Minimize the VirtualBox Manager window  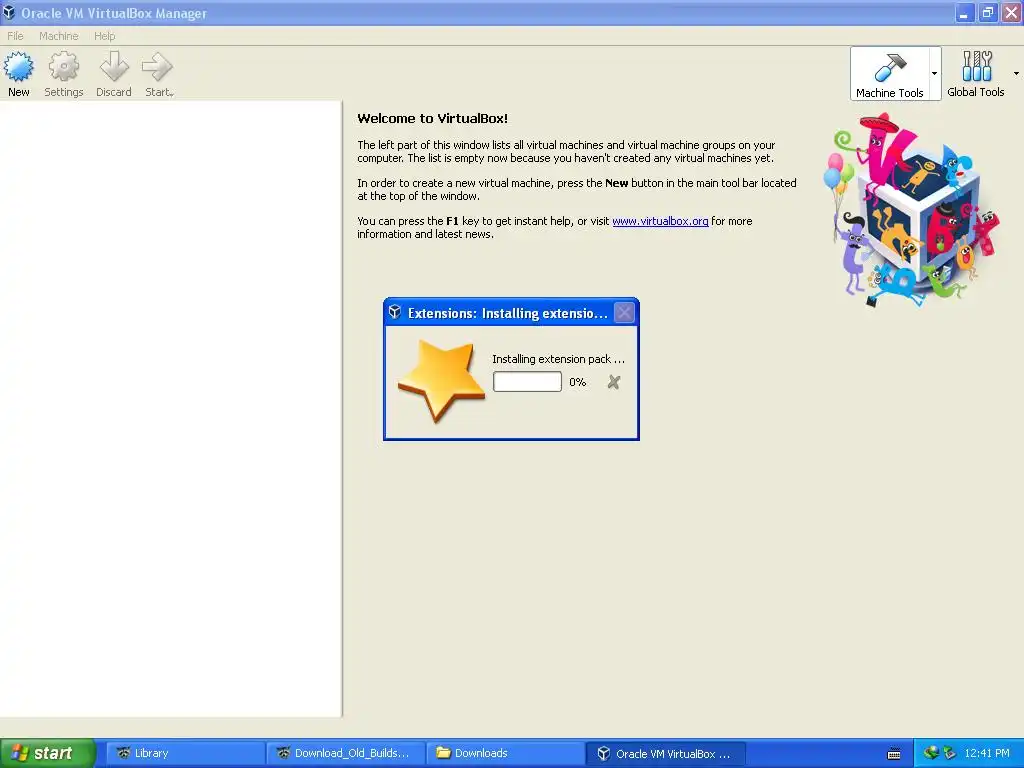click(x=964, y=13)
